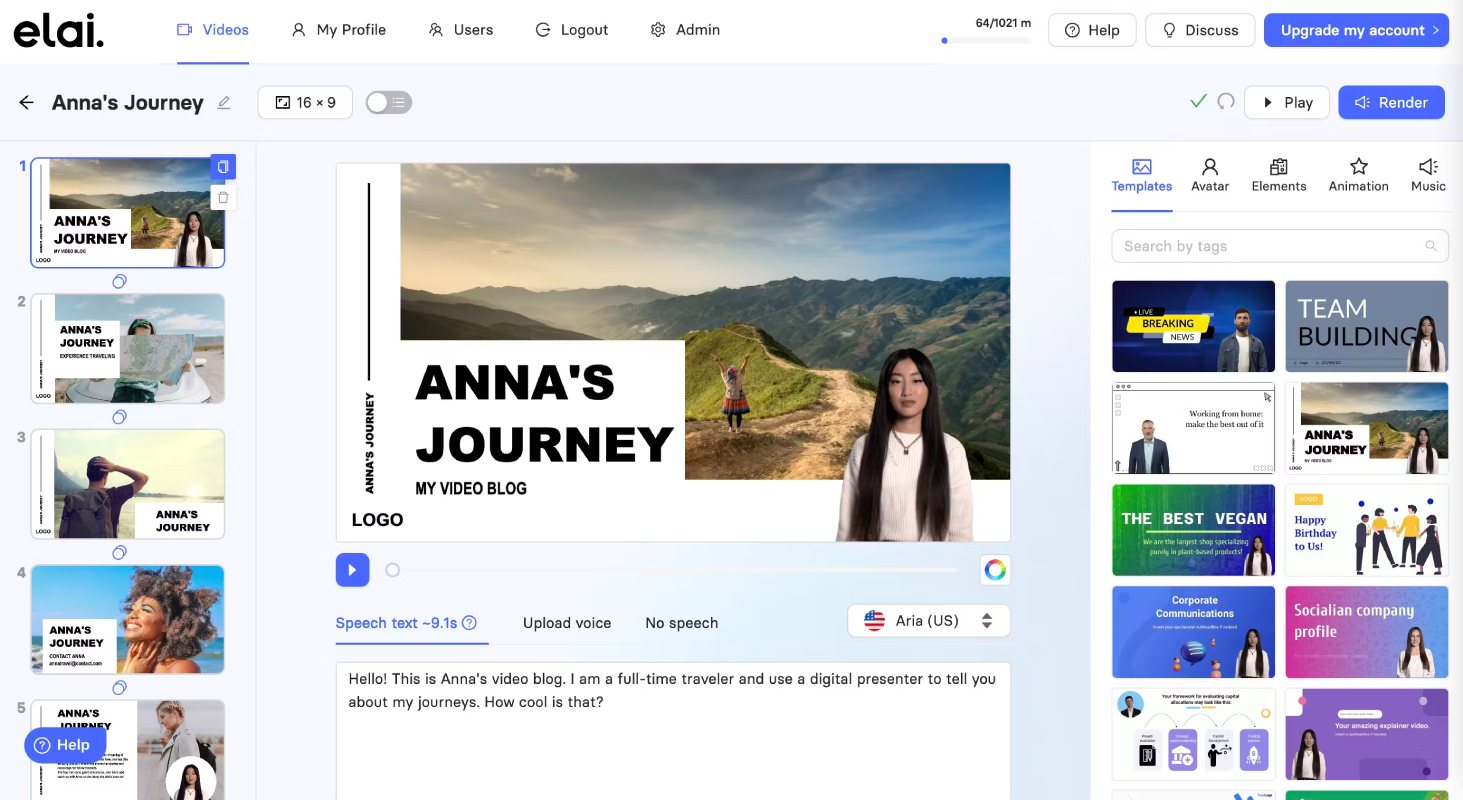Select the TEAM BUILDING template thumbnail
Viewport: 1463px width, 800px height.
click(1366, 326)
